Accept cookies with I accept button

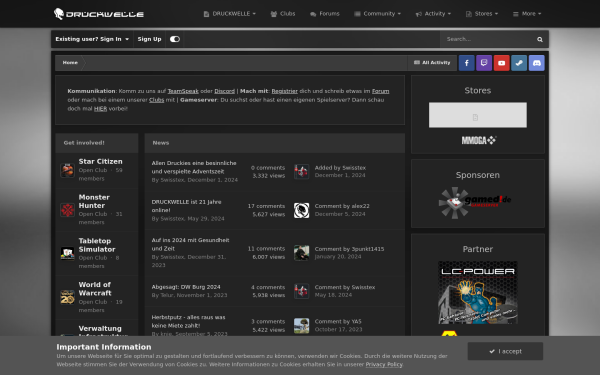(505, 351)
